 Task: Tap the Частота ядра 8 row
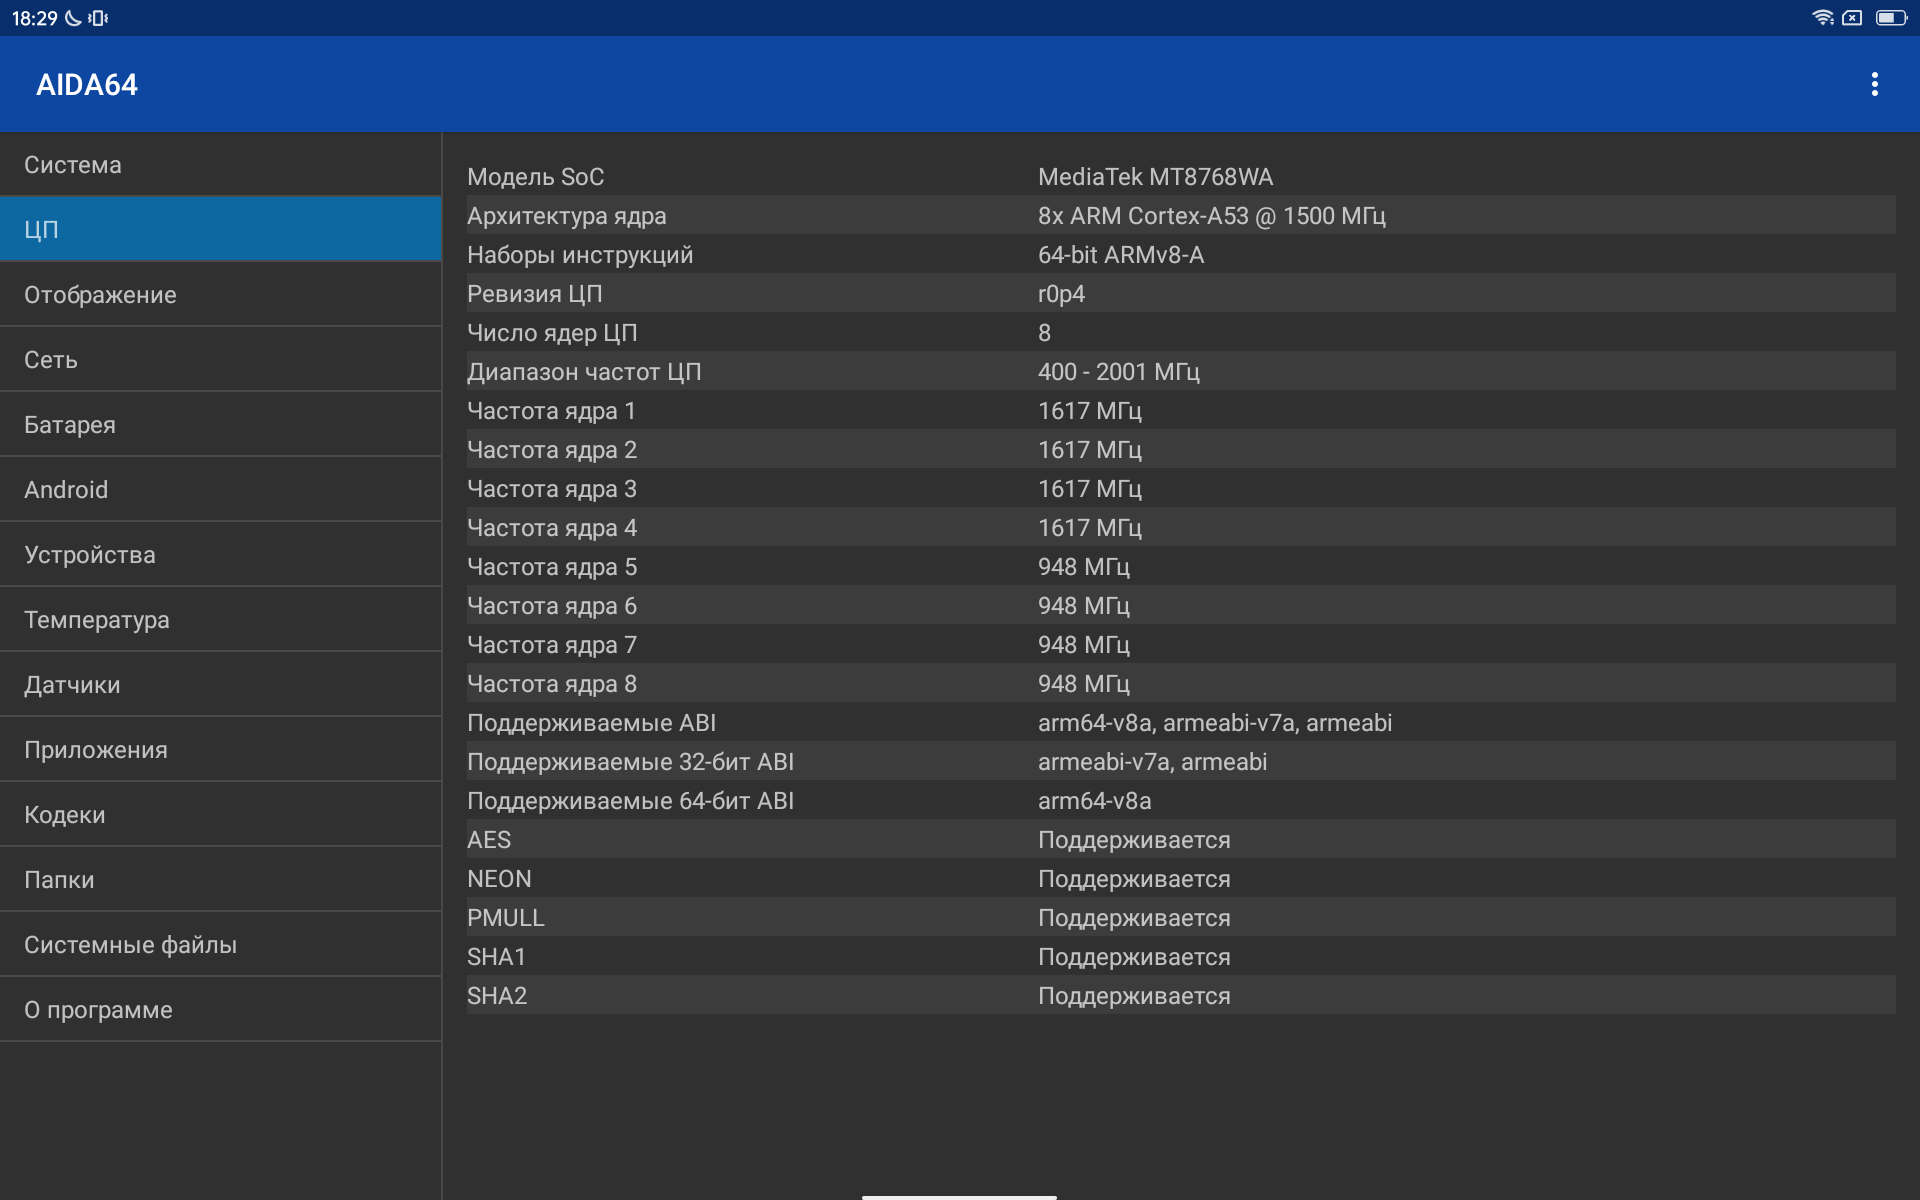point(1181,683)
